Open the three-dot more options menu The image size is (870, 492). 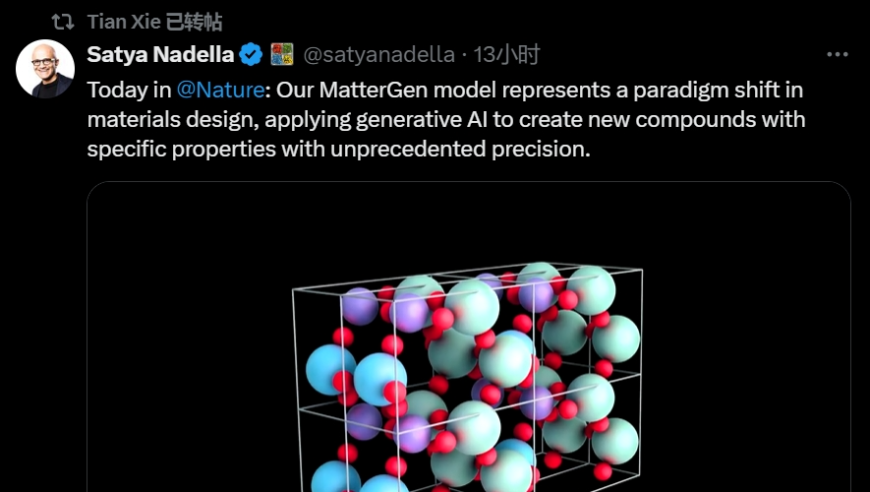point(837,54)
